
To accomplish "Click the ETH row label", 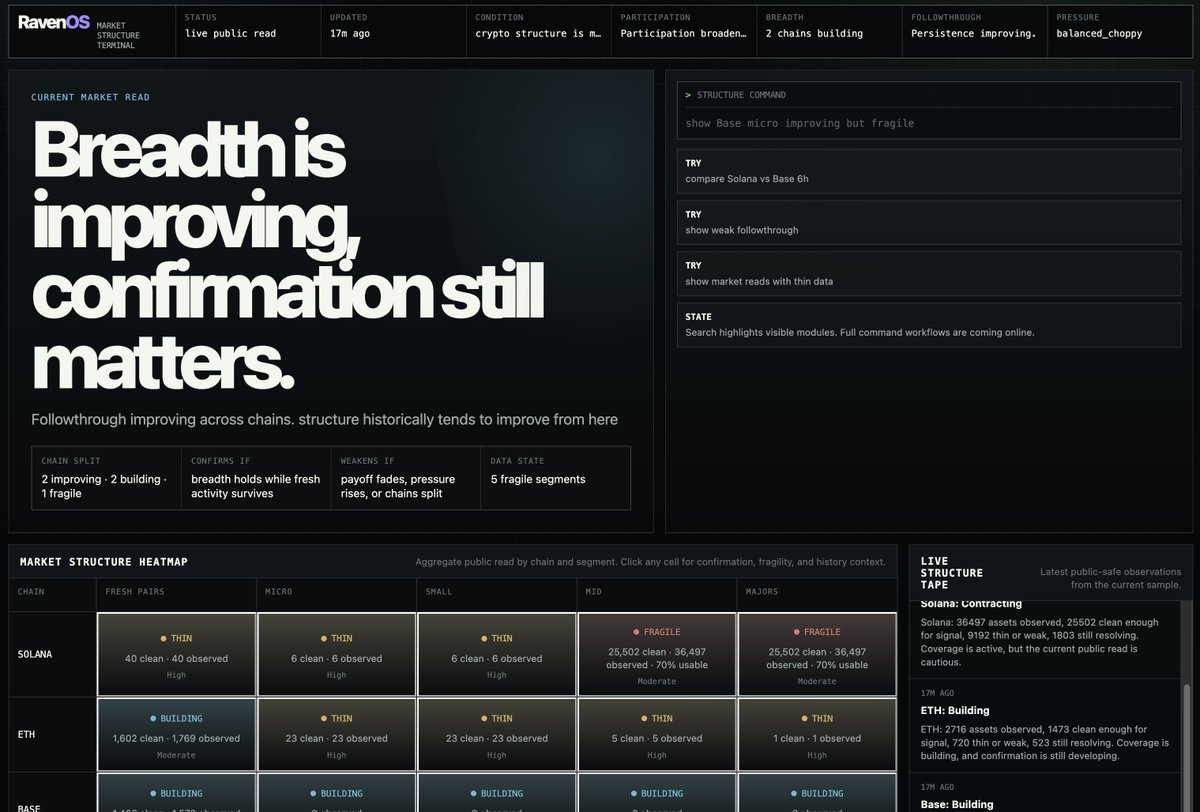I will [27, 734].
